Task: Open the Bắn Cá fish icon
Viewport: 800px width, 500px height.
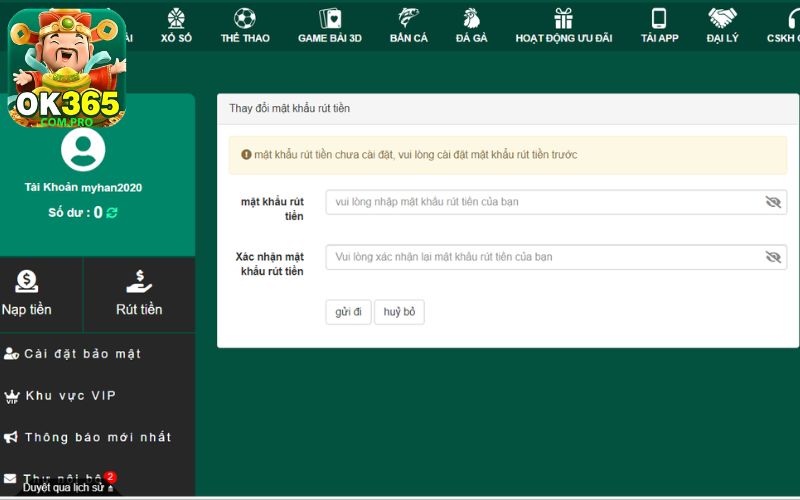Action: click(408, 18)
